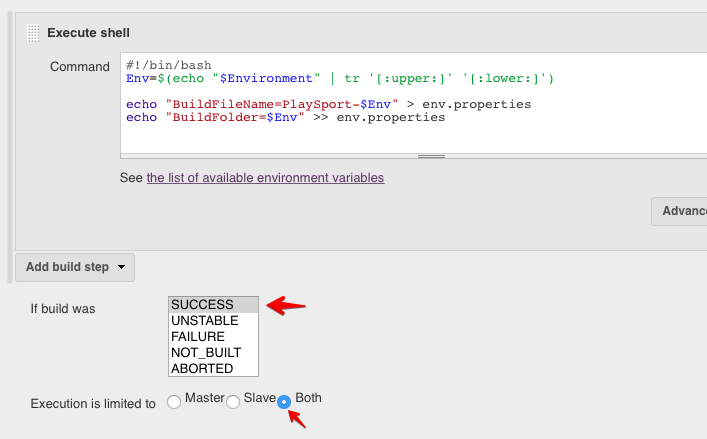The image size is (707, 439).
Task: Click the BuildFolder echo line in the script
Action: tap(285, 118)
